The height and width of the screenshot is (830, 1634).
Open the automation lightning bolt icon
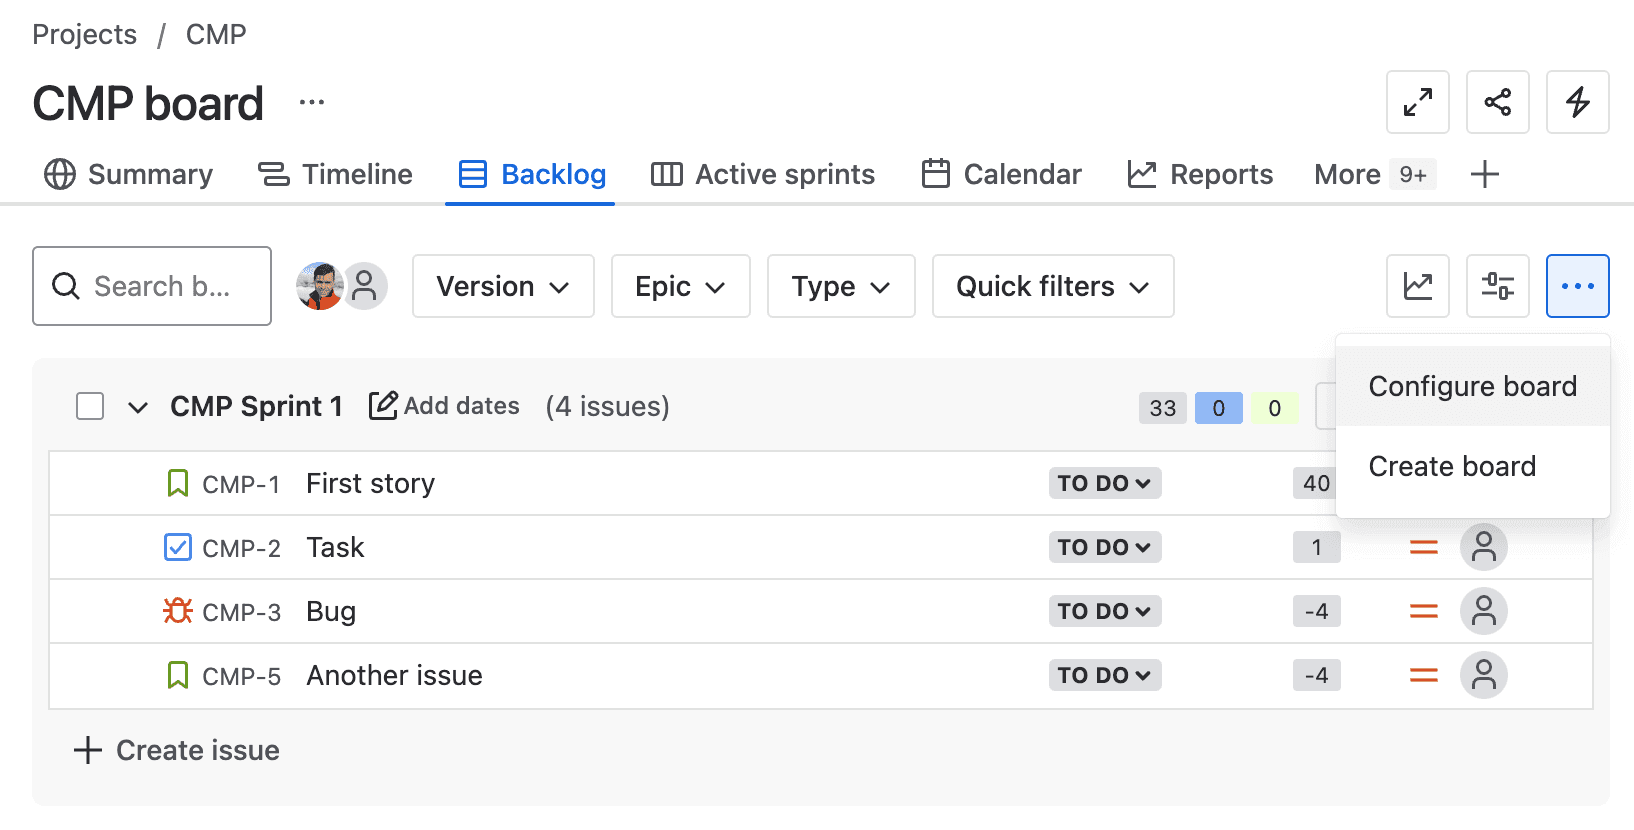pyautogui.click(x=1577, y=102)
